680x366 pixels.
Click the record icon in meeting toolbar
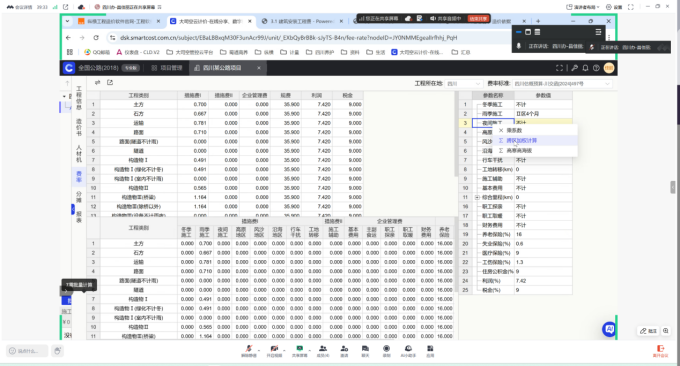tap(386, 351)
